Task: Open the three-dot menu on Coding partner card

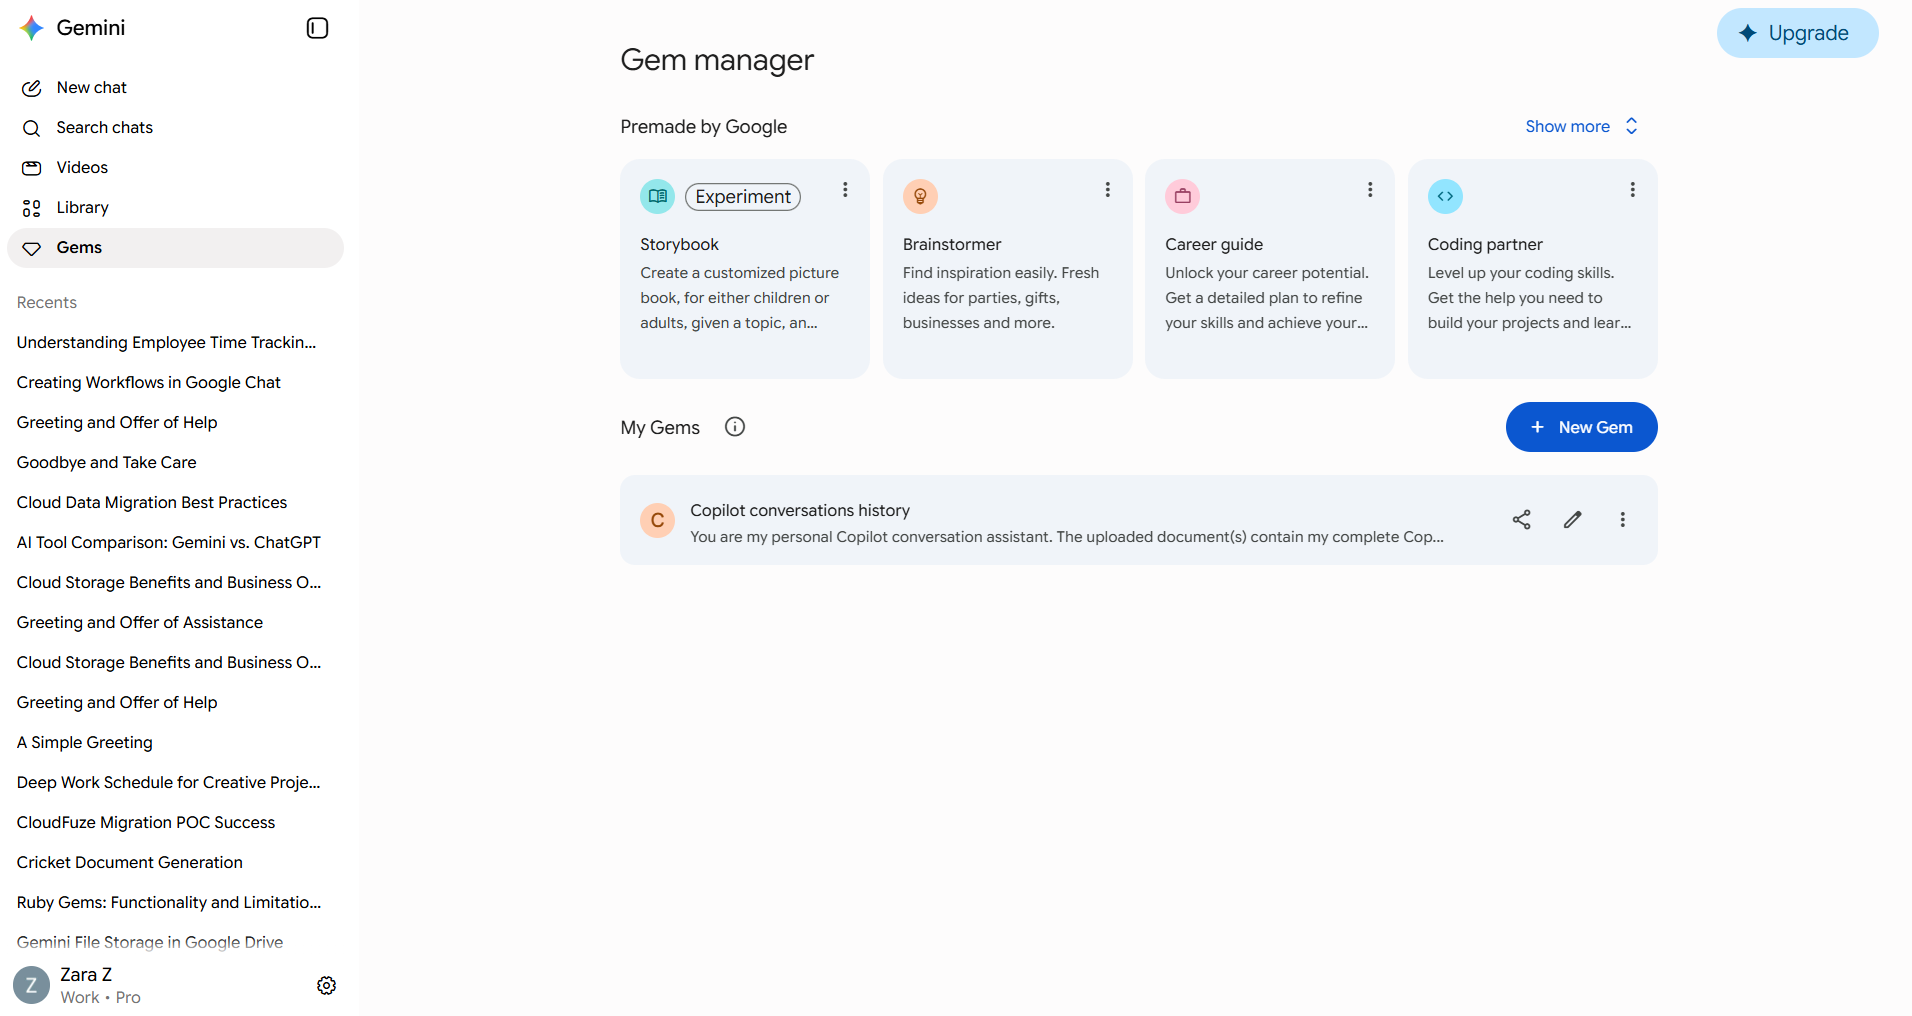Action: [x=1632, y=190]
